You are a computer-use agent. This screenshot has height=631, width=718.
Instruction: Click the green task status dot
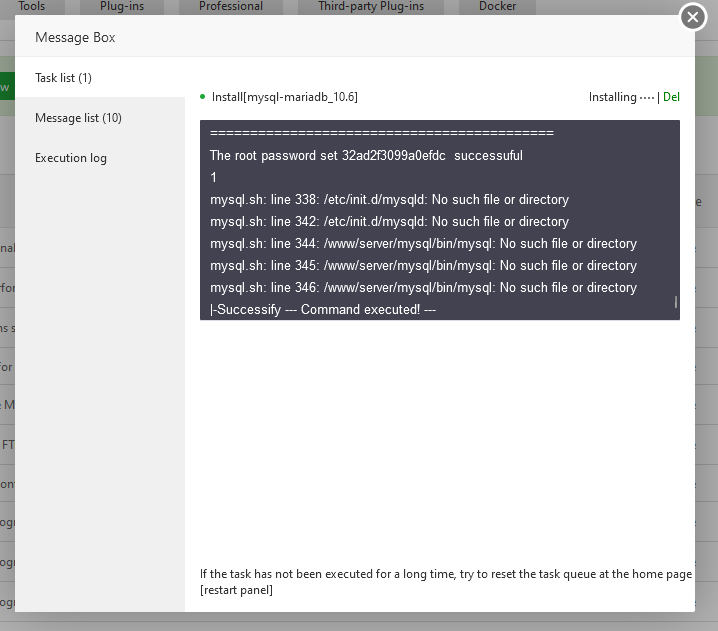click(203, 97)
